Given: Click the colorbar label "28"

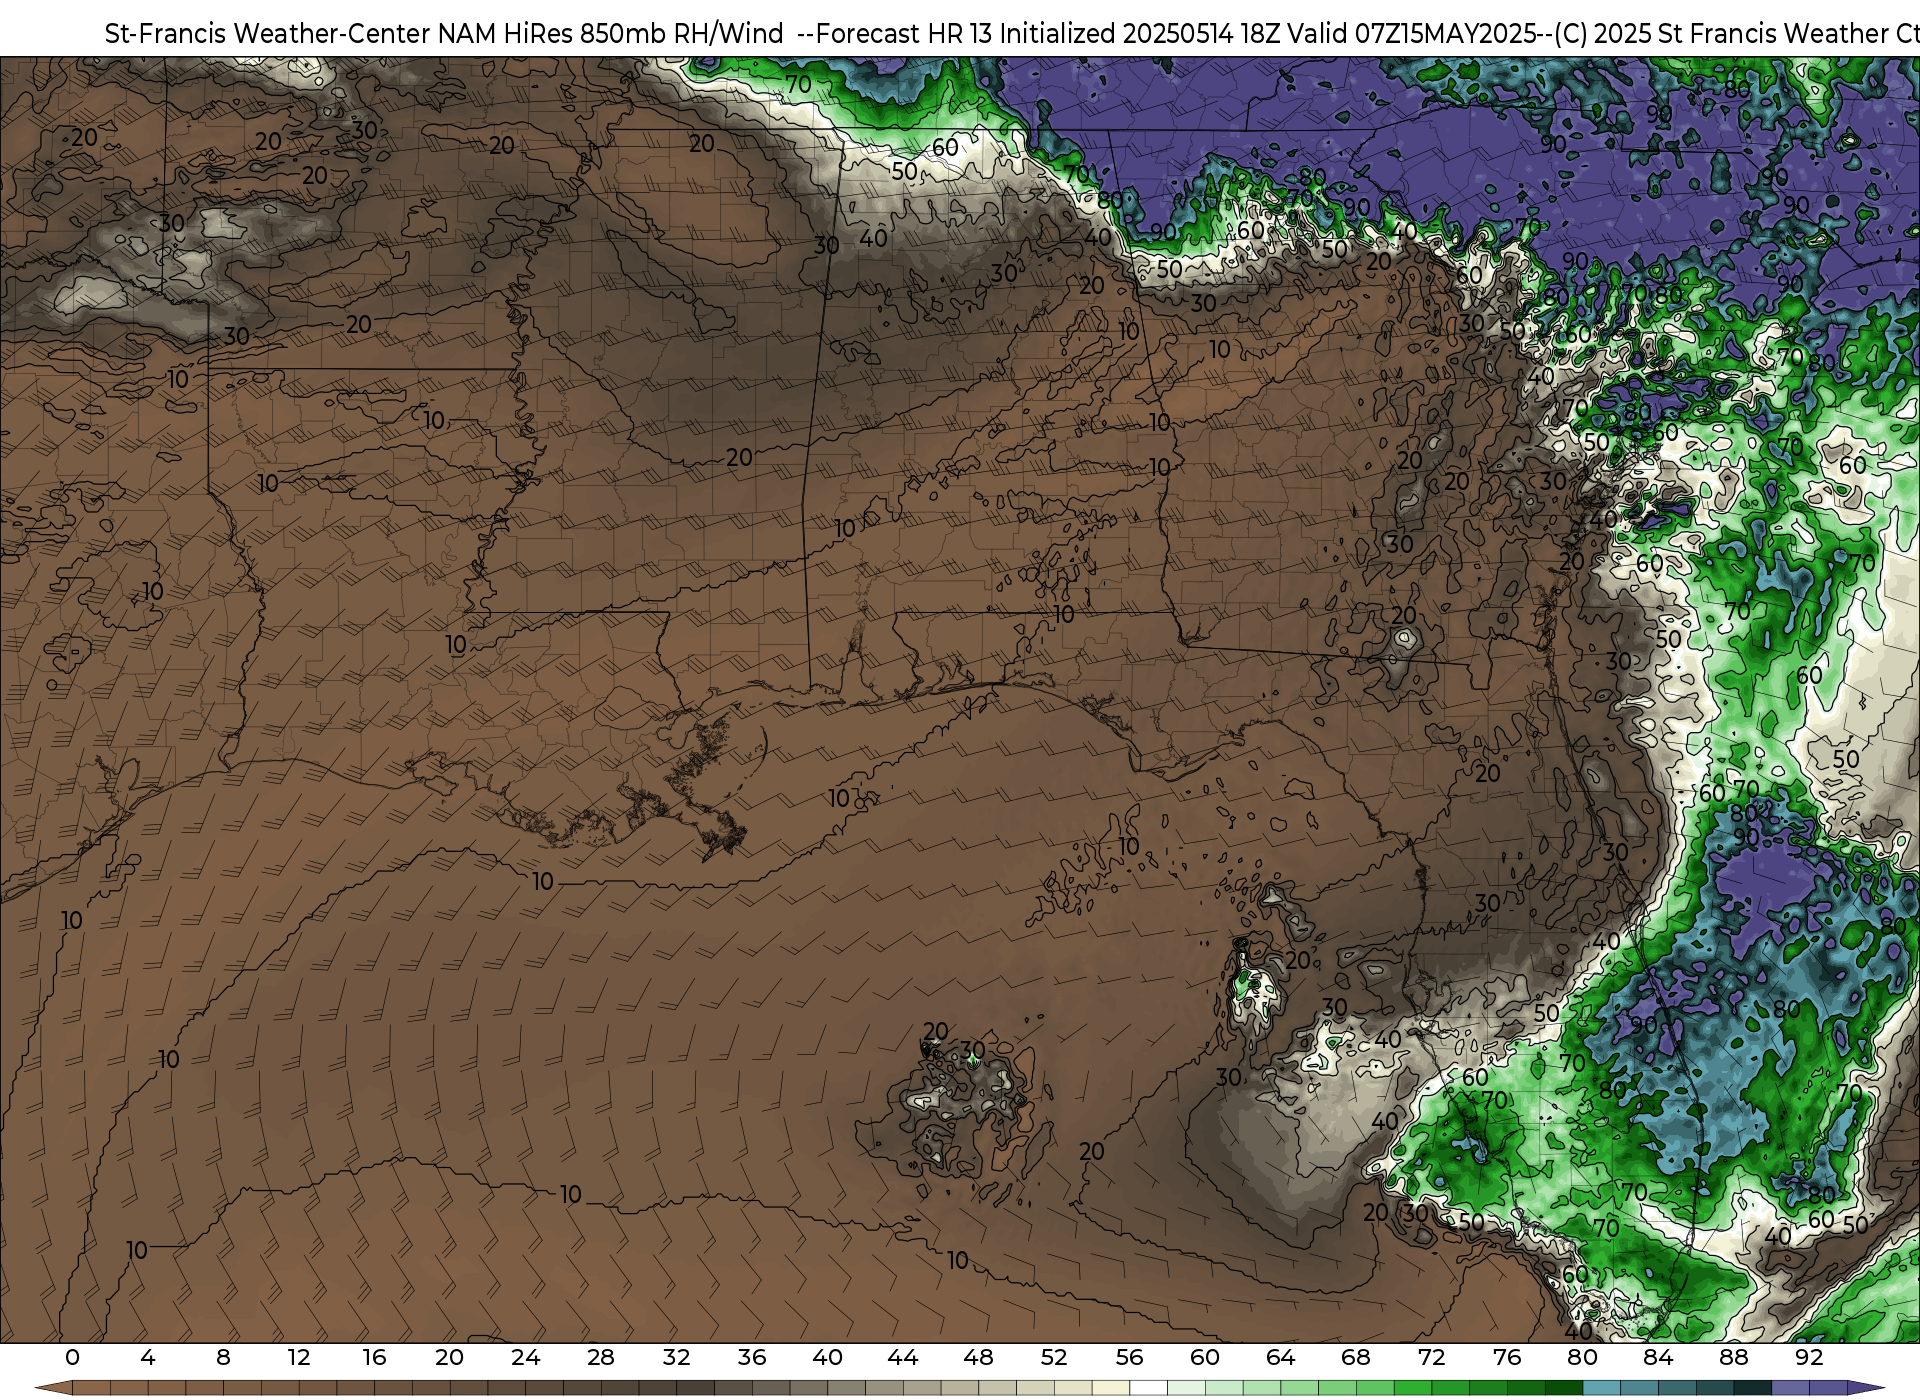Looking at the screenshot, I should (x=601, y=1357).
